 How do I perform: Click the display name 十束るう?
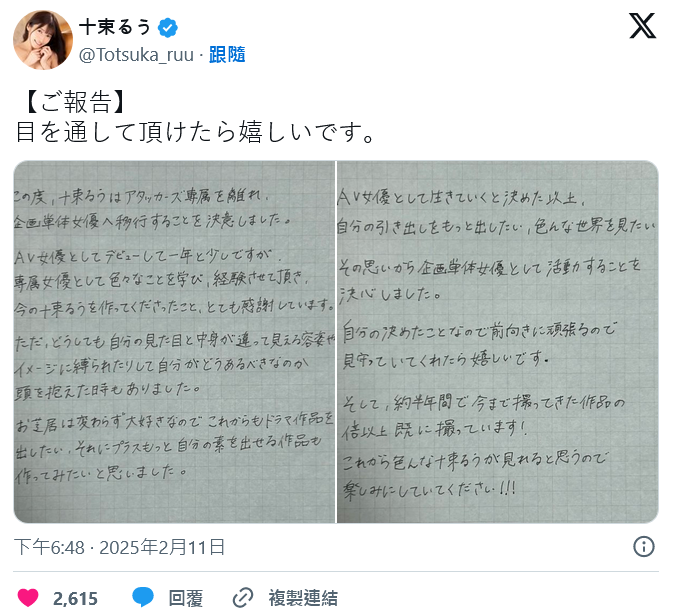(x=115, y=28)
